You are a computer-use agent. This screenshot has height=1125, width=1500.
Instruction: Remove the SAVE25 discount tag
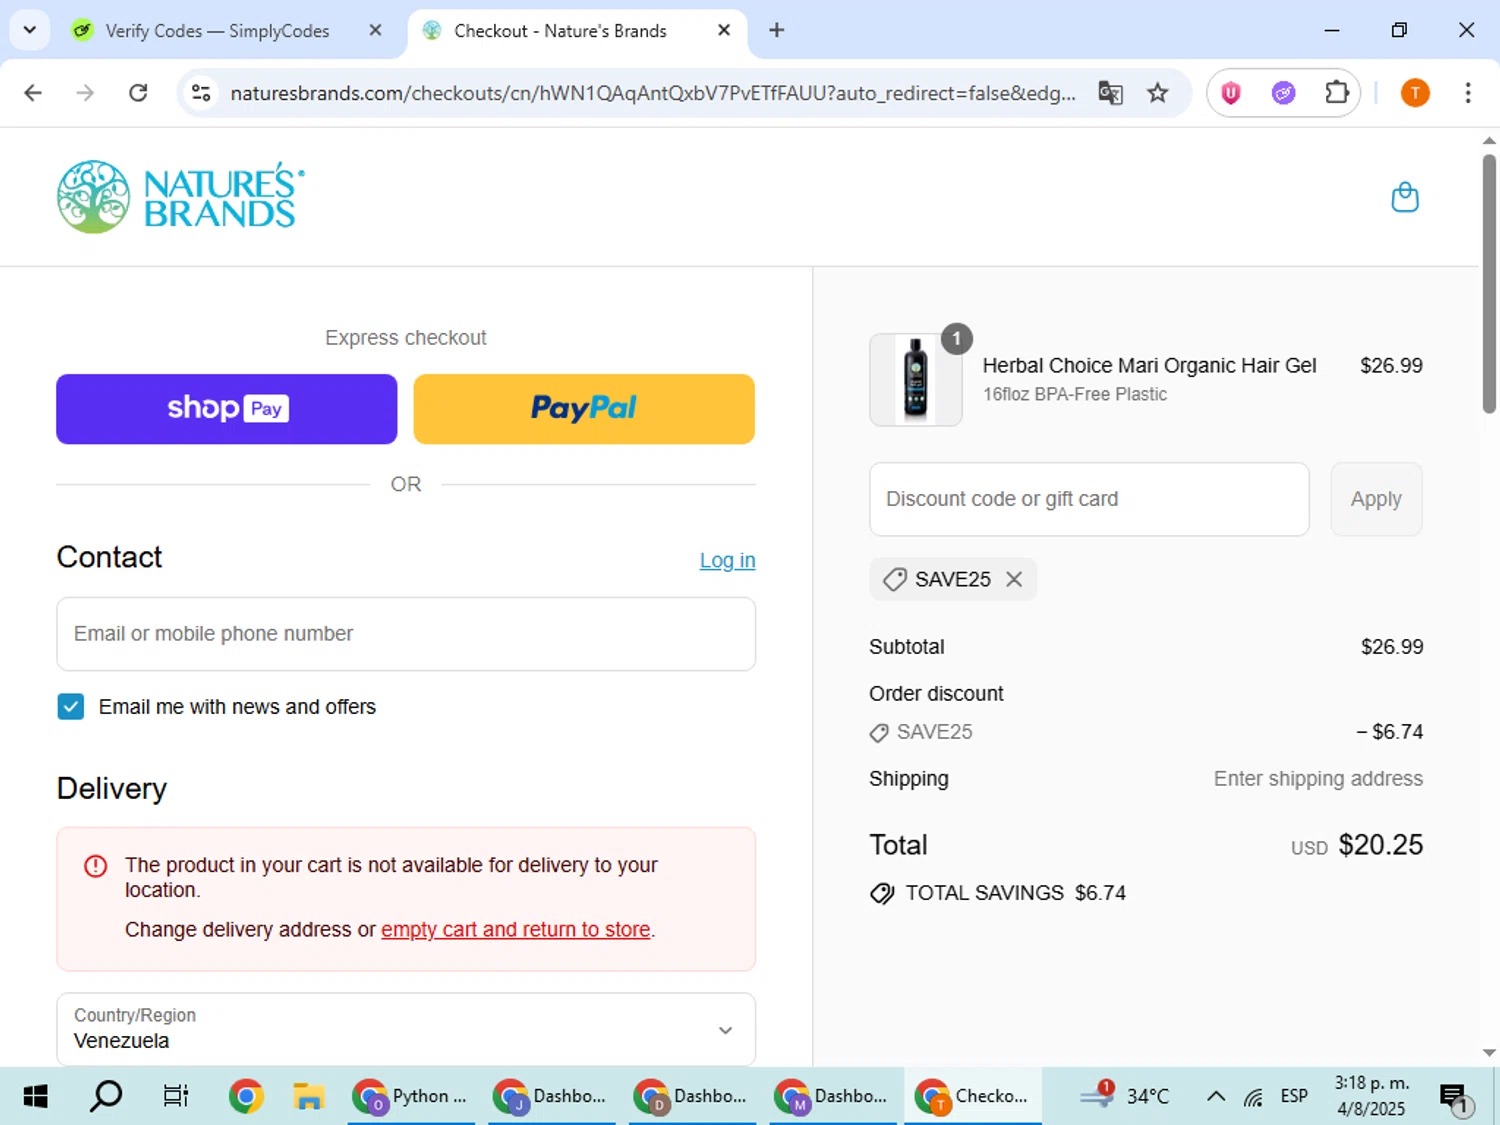[1014, 579]
